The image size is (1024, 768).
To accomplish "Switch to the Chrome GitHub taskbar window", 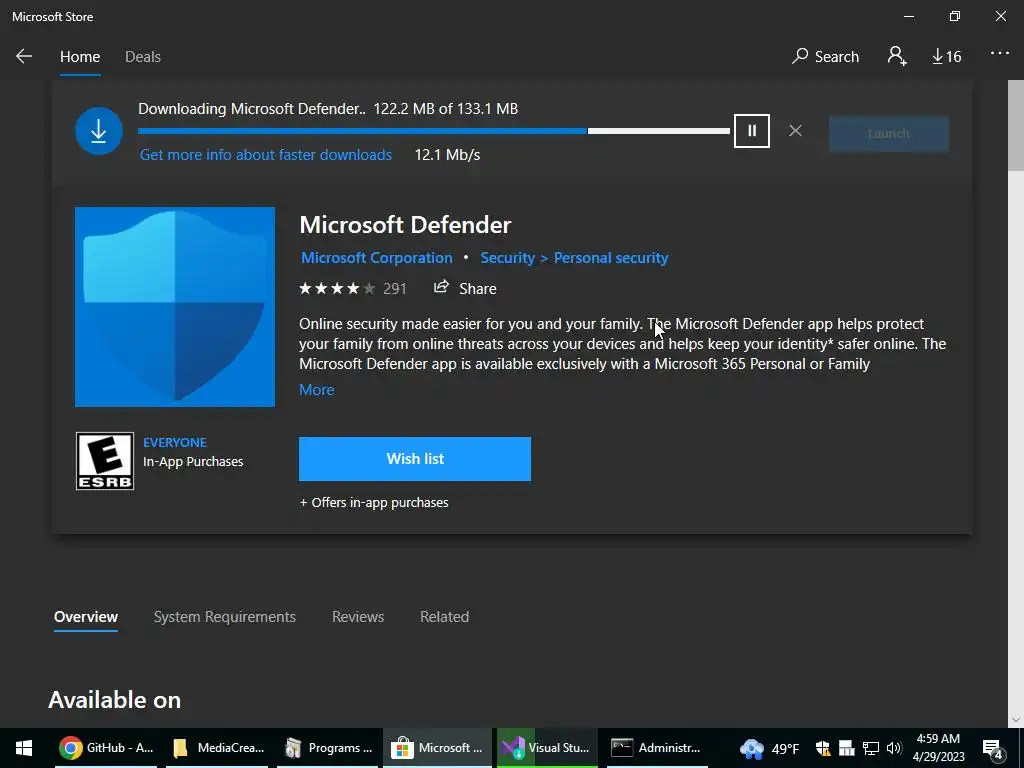I will 106,748.
